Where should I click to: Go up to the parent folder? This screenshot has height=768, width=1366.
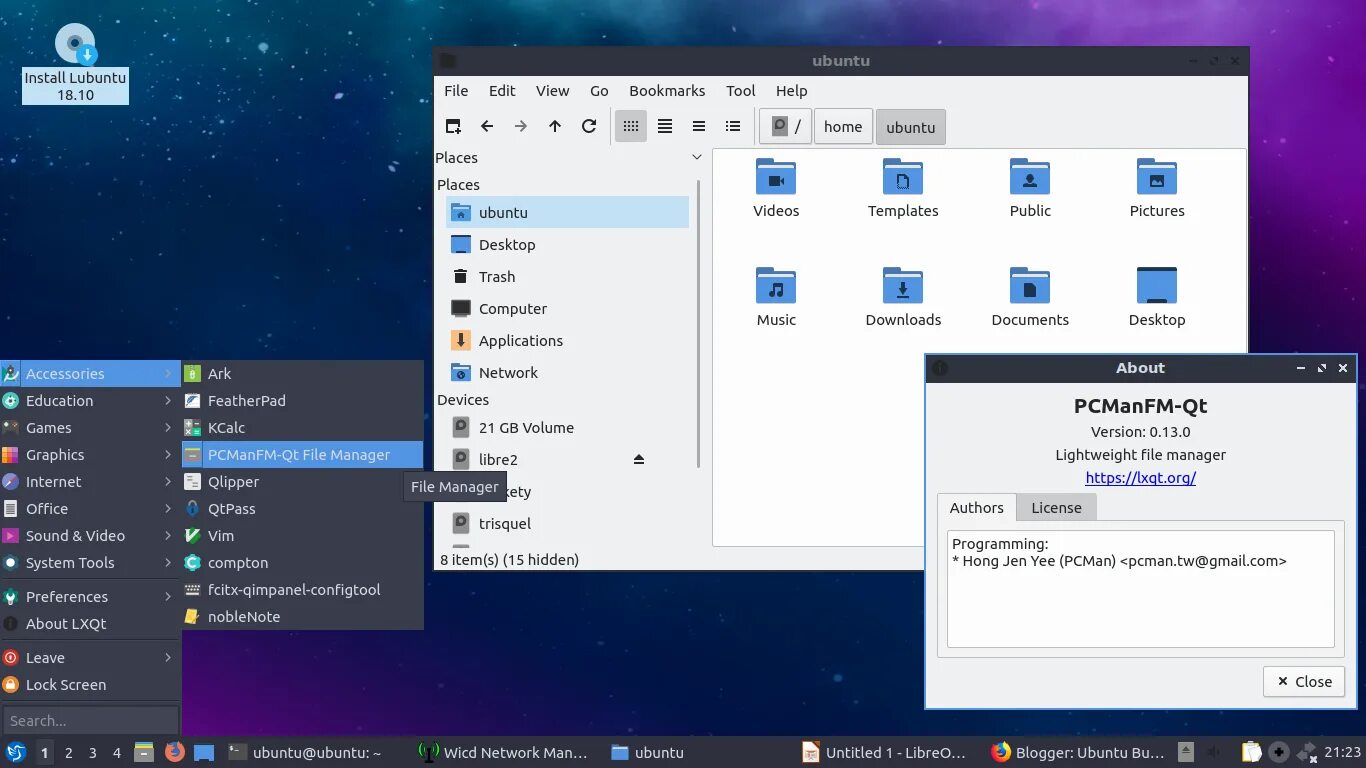click(555, 126)
